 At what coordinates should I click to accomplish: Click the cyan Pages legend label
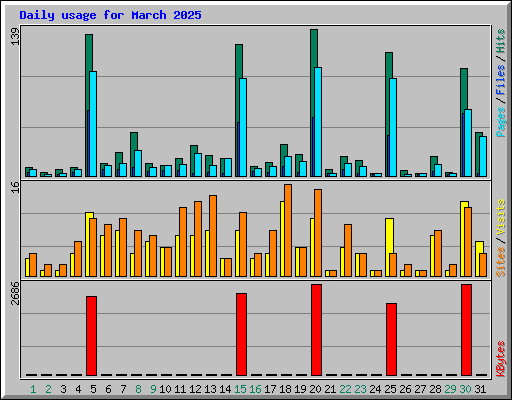501,122
